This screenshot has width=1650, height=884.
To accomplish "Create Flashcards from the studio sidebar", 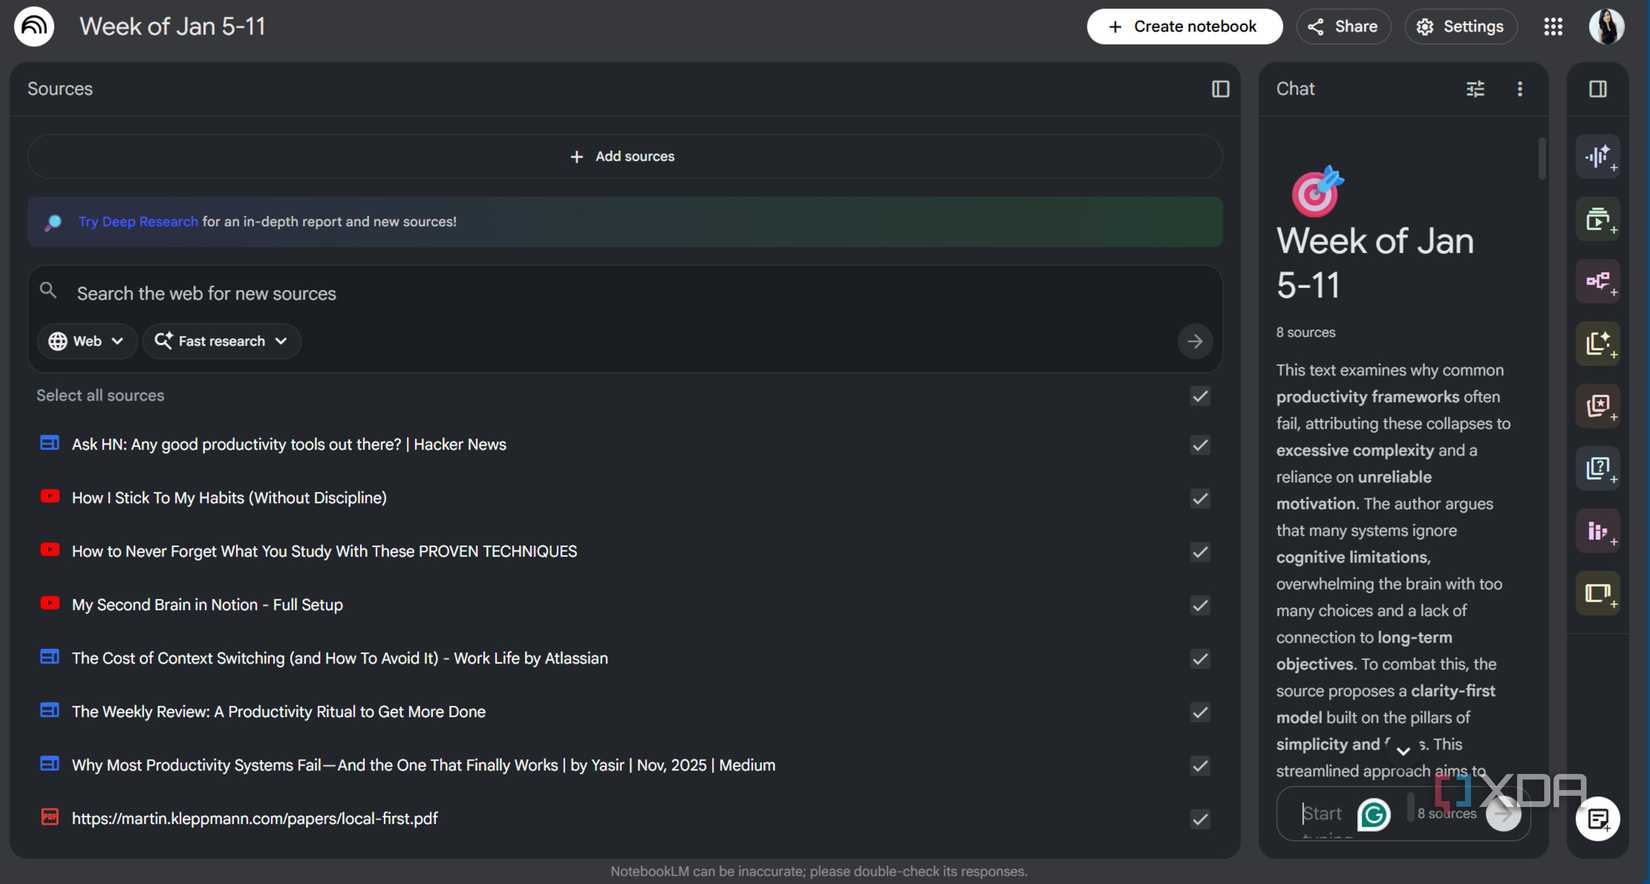I will coord(1598,406).
